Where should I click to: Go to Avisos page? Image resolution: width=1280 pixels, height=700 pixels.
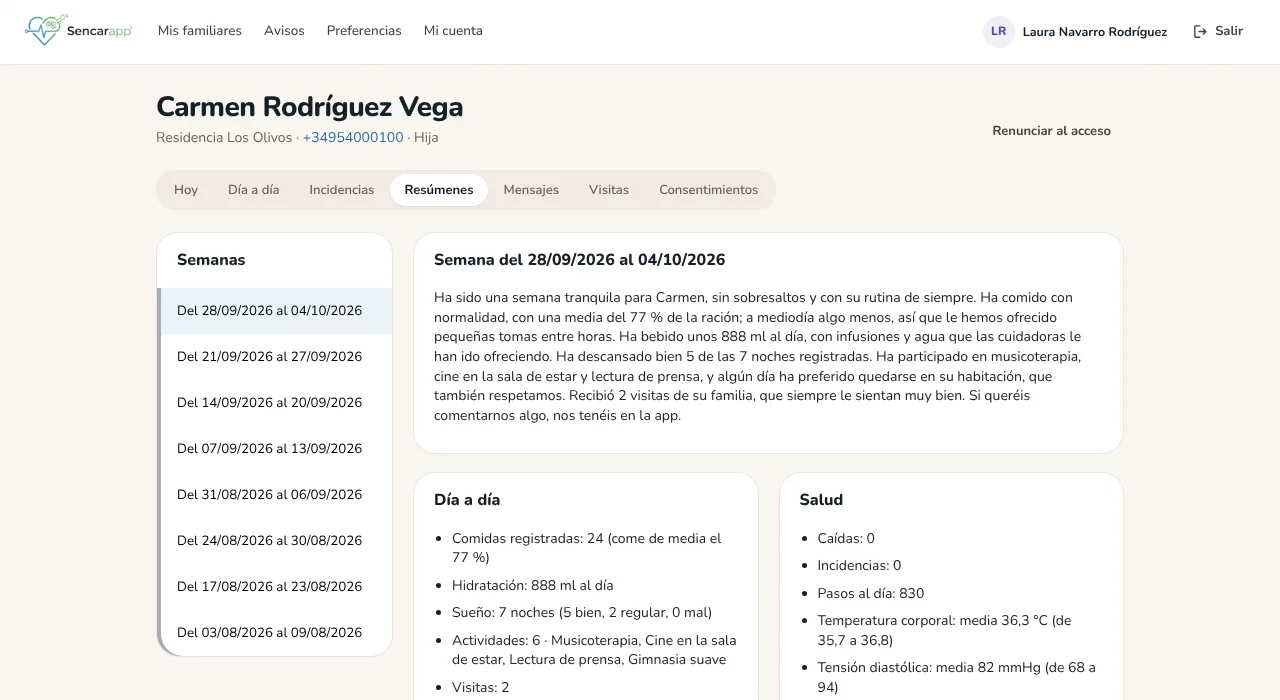click(x=284, y=31)
